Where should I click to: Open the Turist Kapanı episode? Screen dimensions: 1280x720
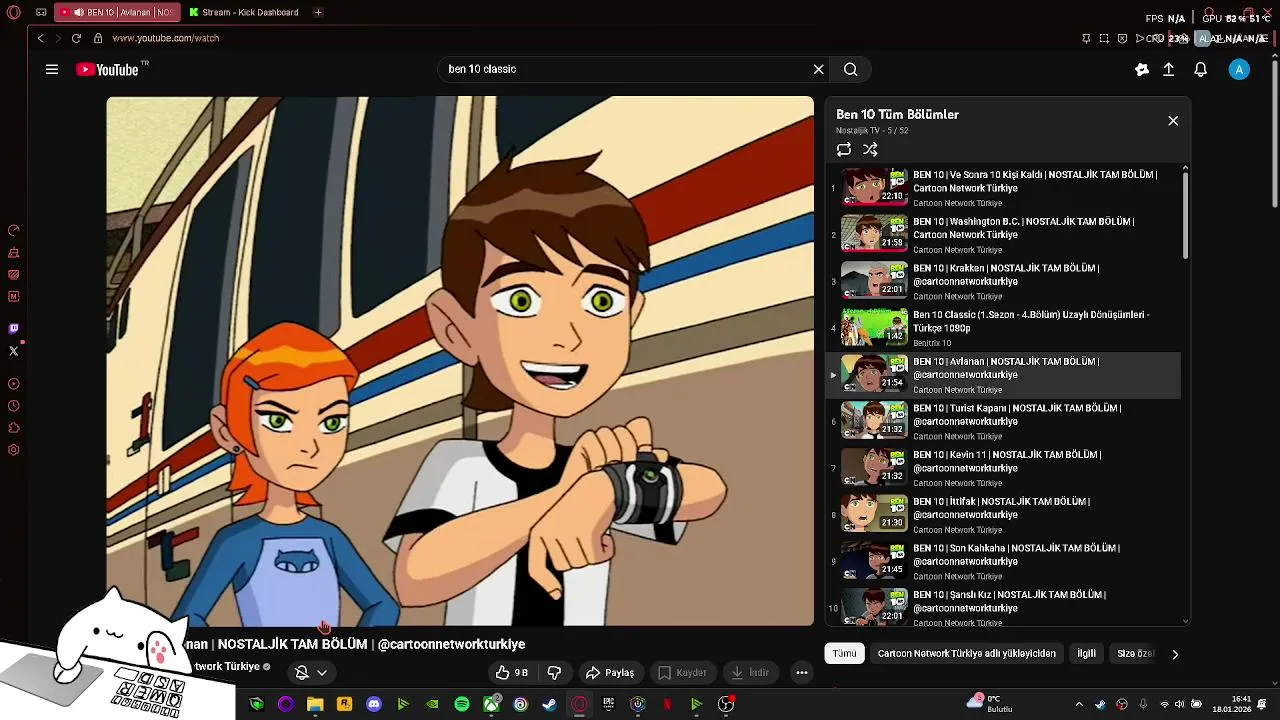coord(1003,421)
